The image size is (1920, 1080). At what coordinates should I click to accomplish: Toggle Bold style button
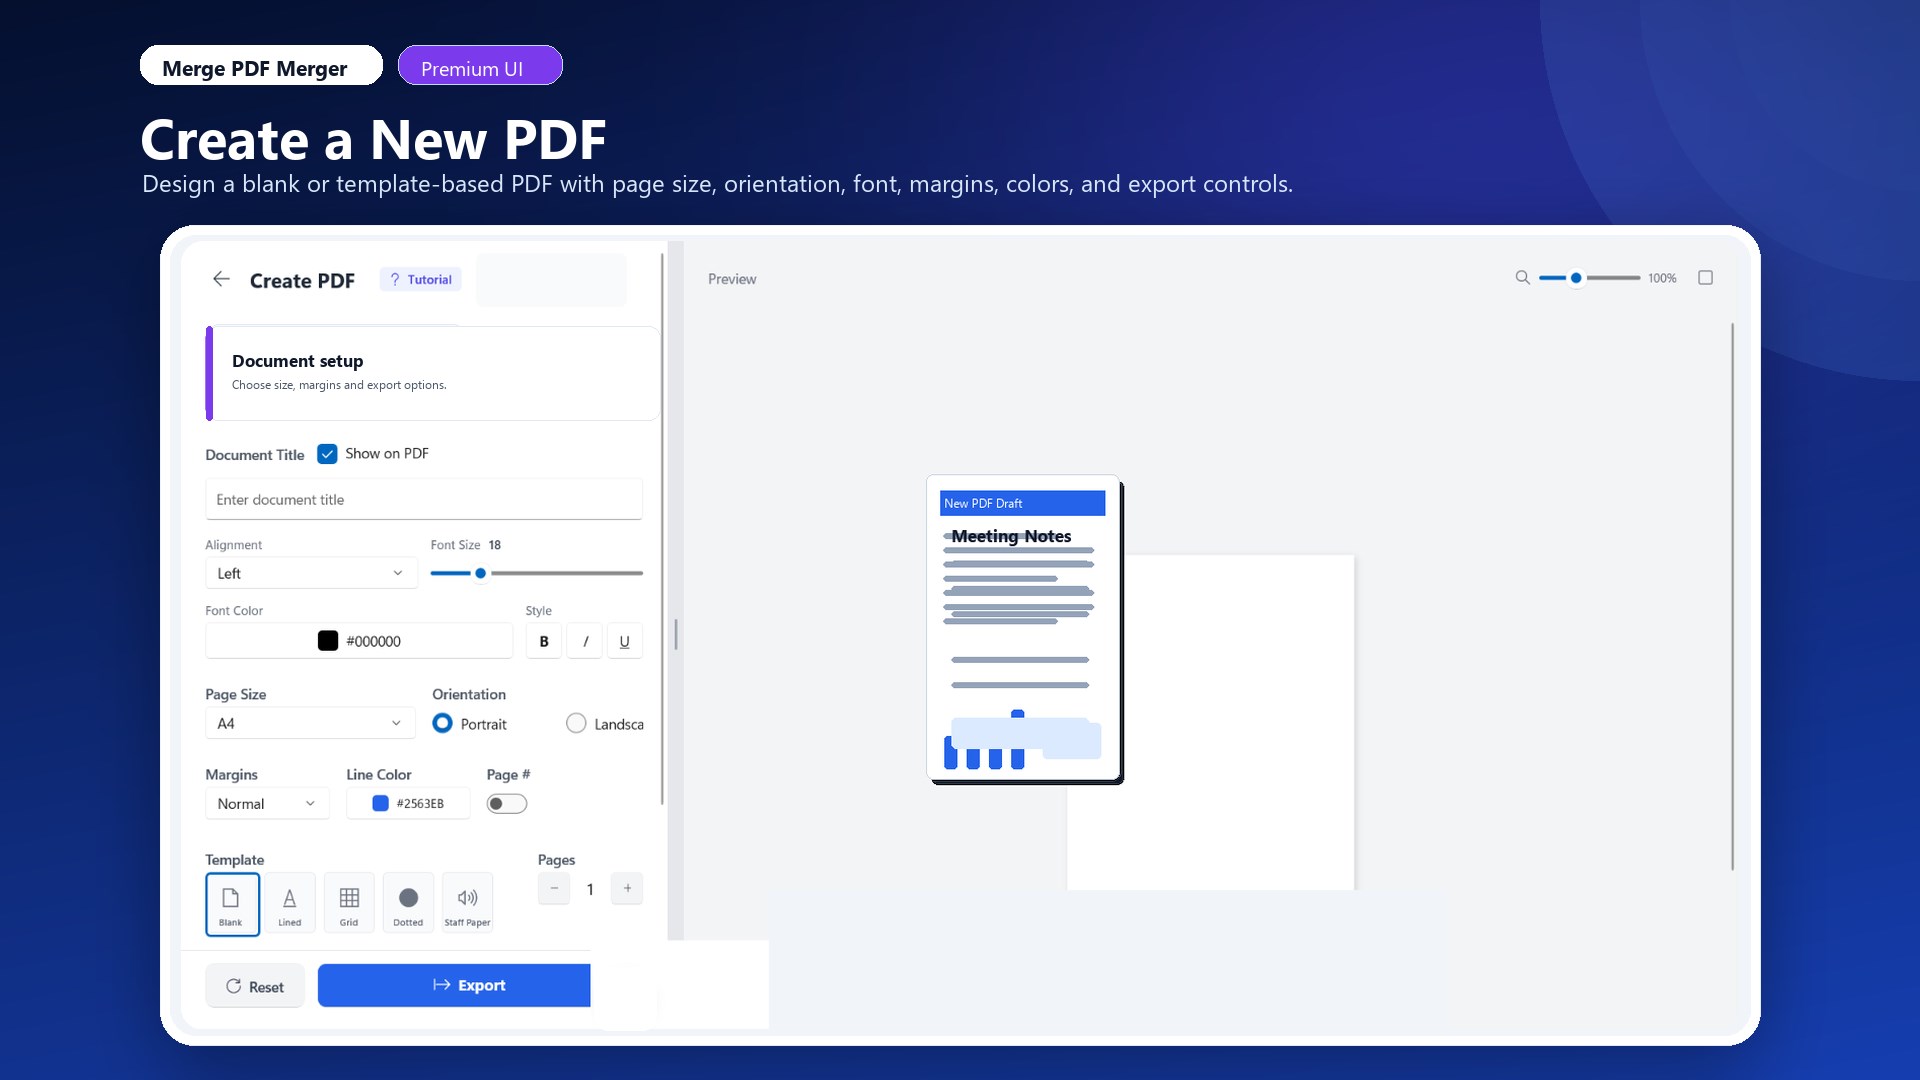tap(544, 641)
